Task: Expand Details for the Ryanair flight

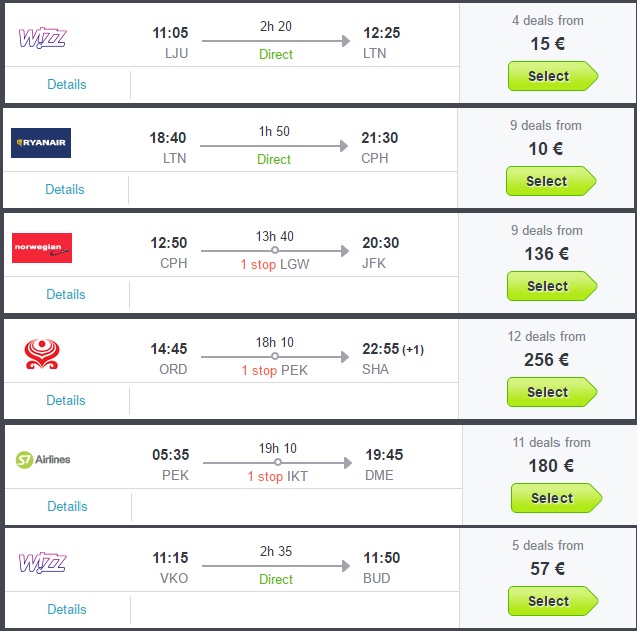Action: [x=65, y=189]
